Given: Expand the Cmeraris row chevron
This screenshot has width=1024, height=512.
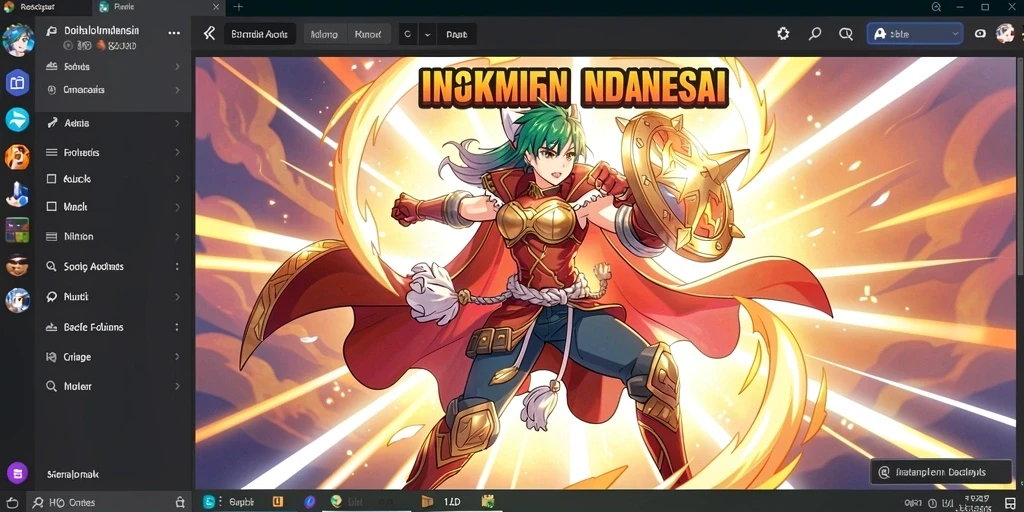Looking at the screenshot, I should (177, 90).
